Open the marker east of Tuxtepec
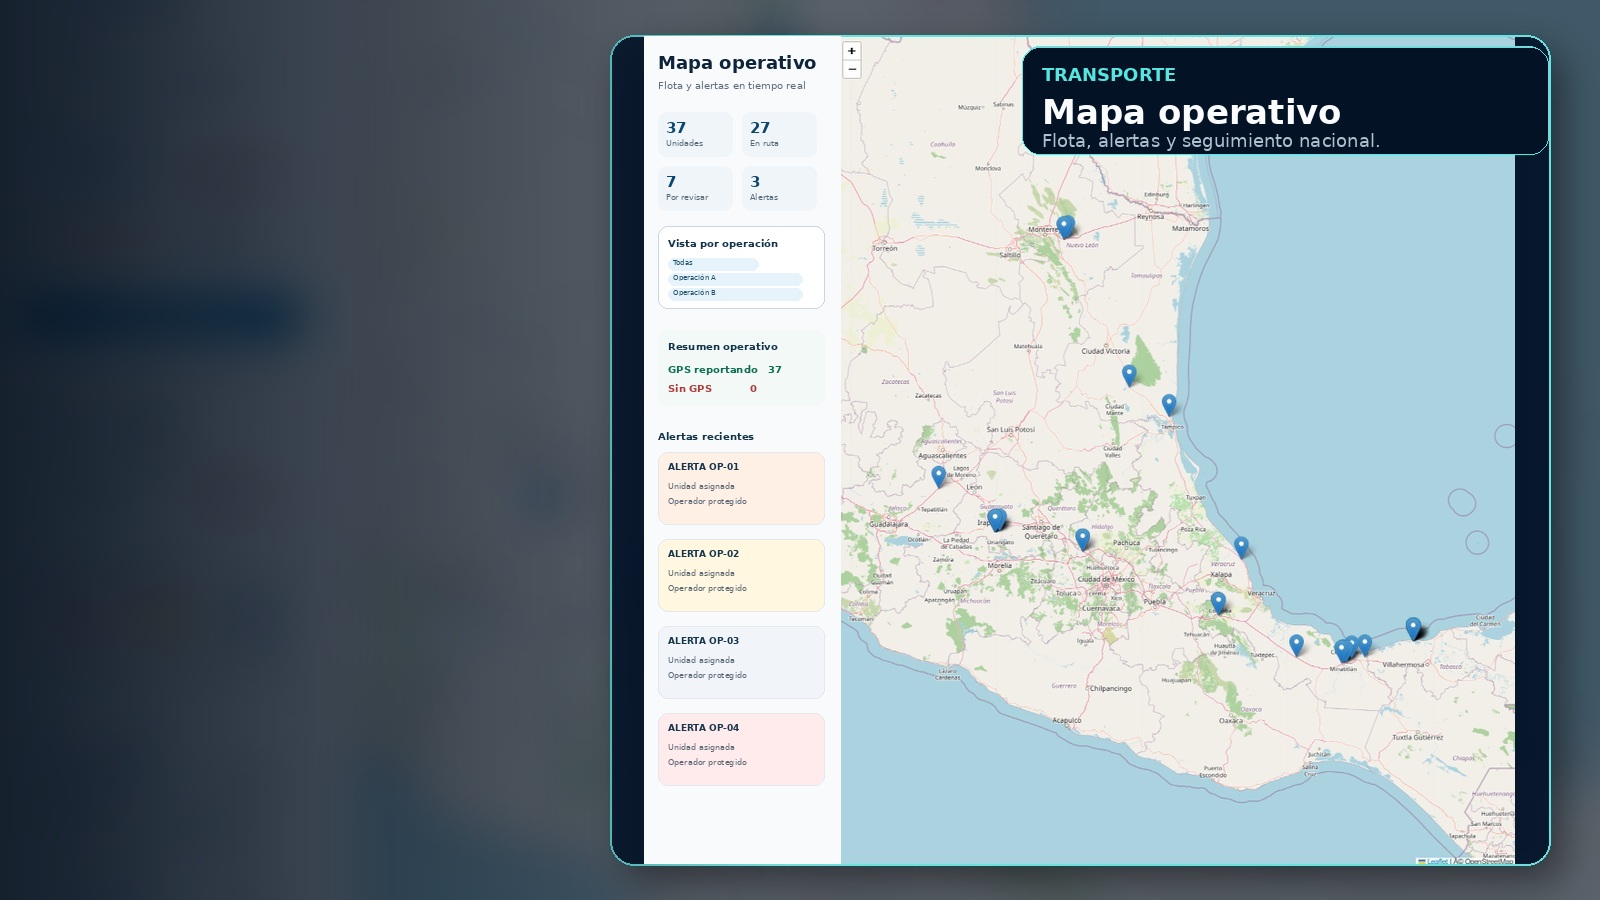This screenshot has height=900, width=1600. tap(1296, 645)
